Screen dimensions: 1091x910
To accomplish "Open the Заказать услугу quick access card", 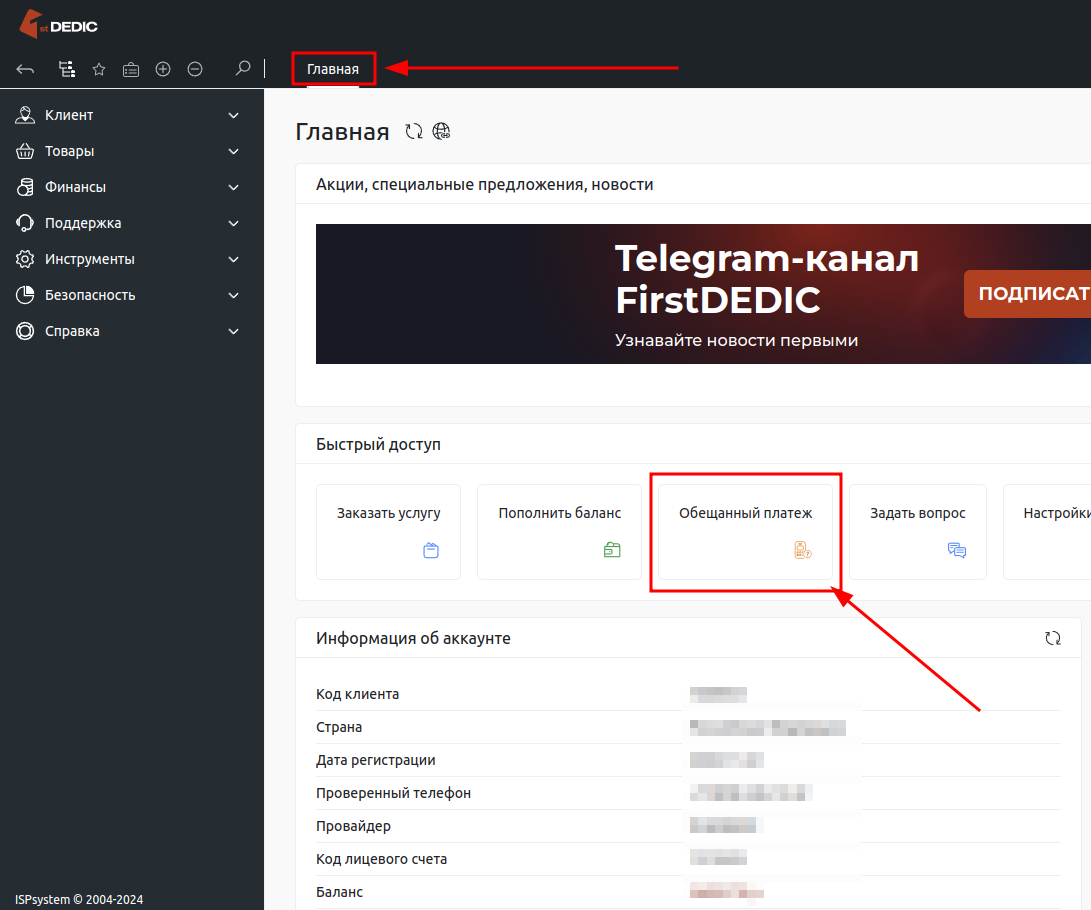I will (x=388, y=532).
